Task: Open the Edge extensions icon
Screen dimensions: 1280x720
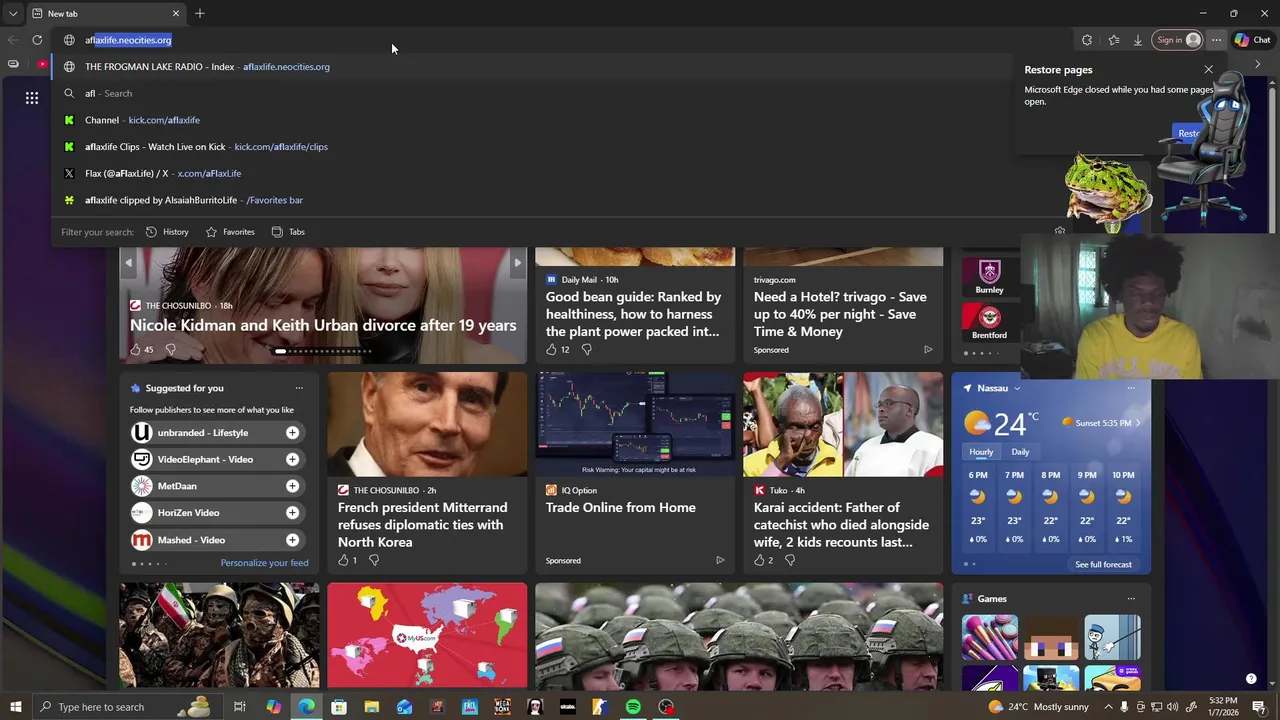Action: click(x=1087, y=40)
